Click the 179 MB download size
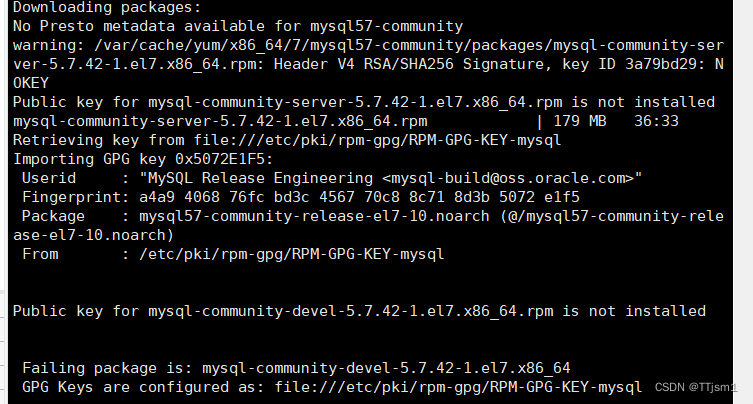Screen dimensions: 753x404 tap(580, 121)
